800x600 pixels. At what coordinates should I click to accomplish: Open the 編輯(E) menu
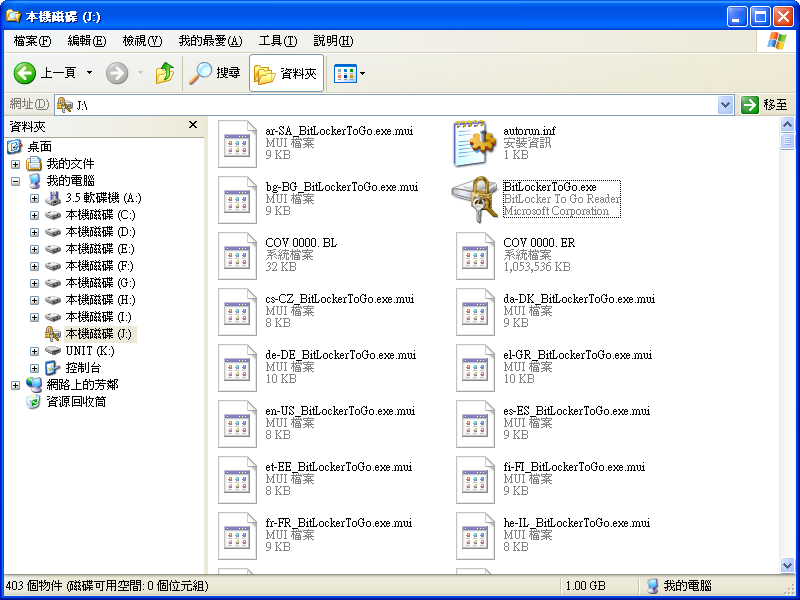[87, 41]
